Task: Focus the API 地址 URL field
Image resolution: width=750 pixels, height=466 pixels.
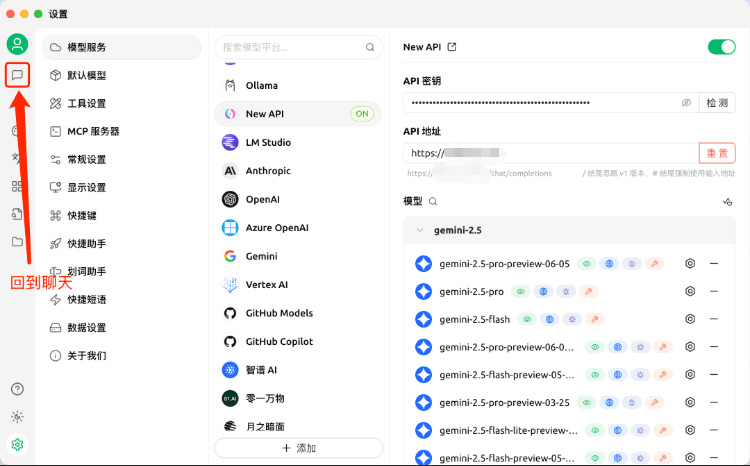Action: (x=551, y=153)
